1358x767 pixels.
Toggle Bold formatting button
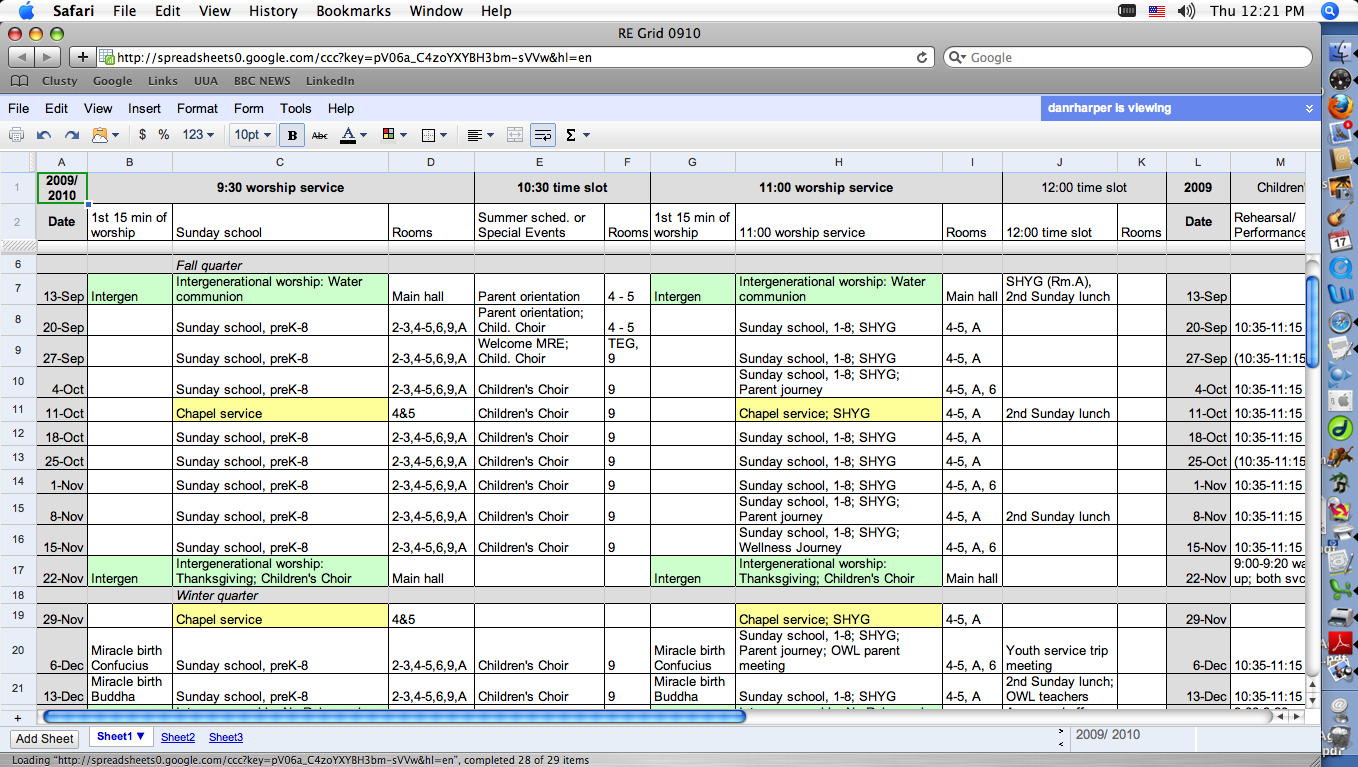pos(292,135)
